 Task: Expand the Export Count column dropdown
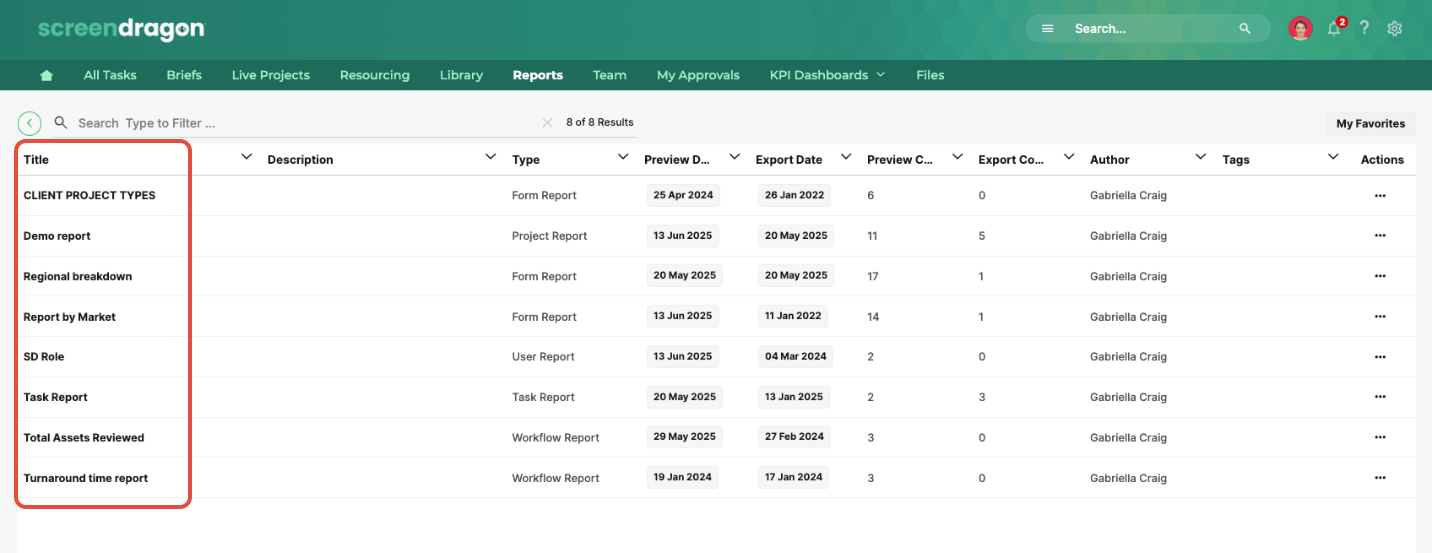[x=1068, y=157]
